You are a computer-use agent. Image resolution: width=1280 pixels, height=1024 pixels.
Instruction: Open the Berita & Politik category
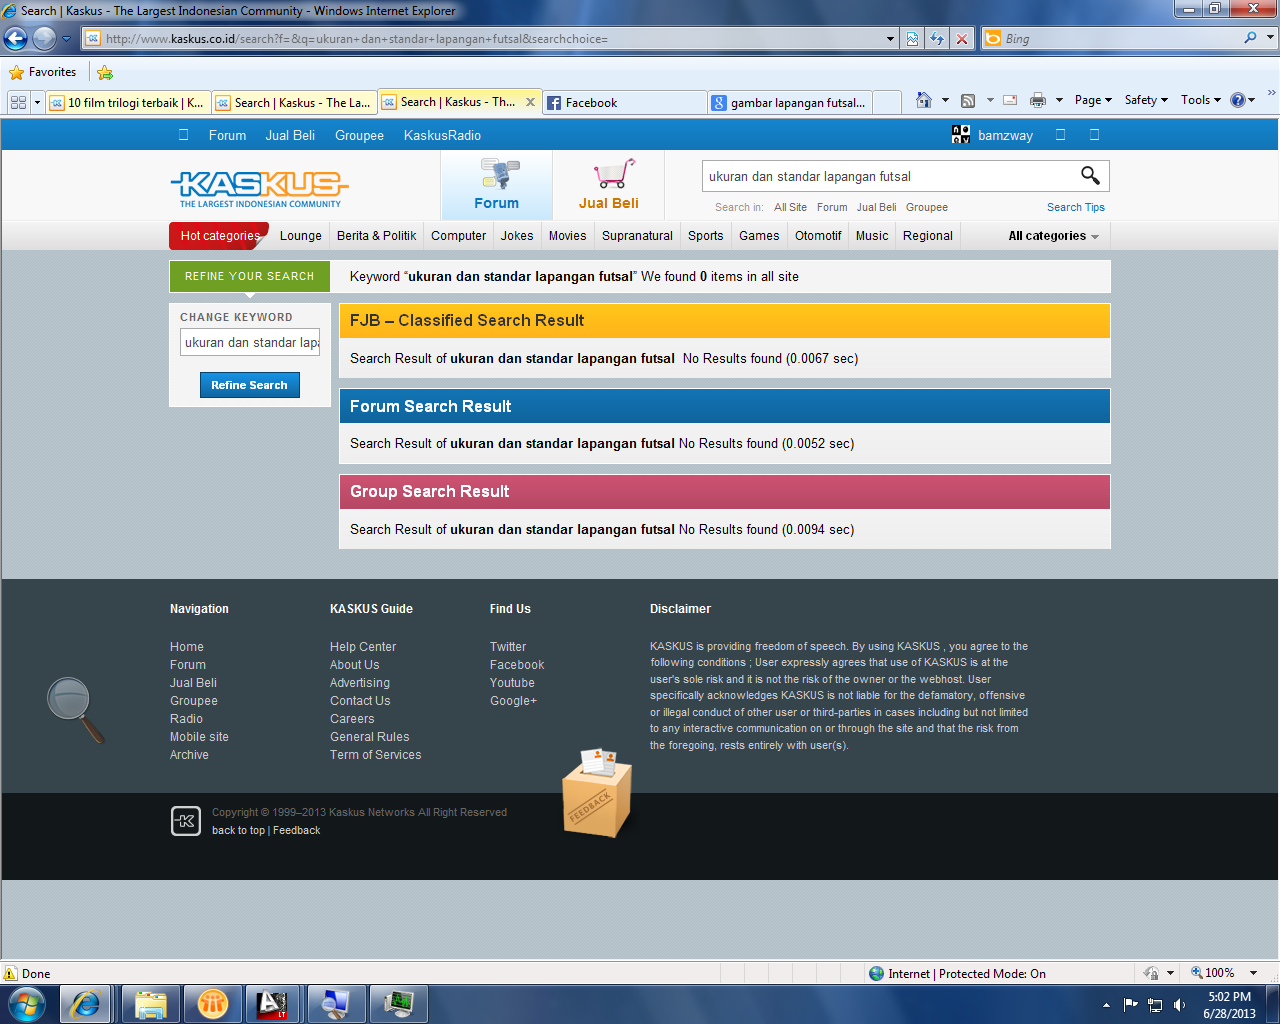click(377, 236)
